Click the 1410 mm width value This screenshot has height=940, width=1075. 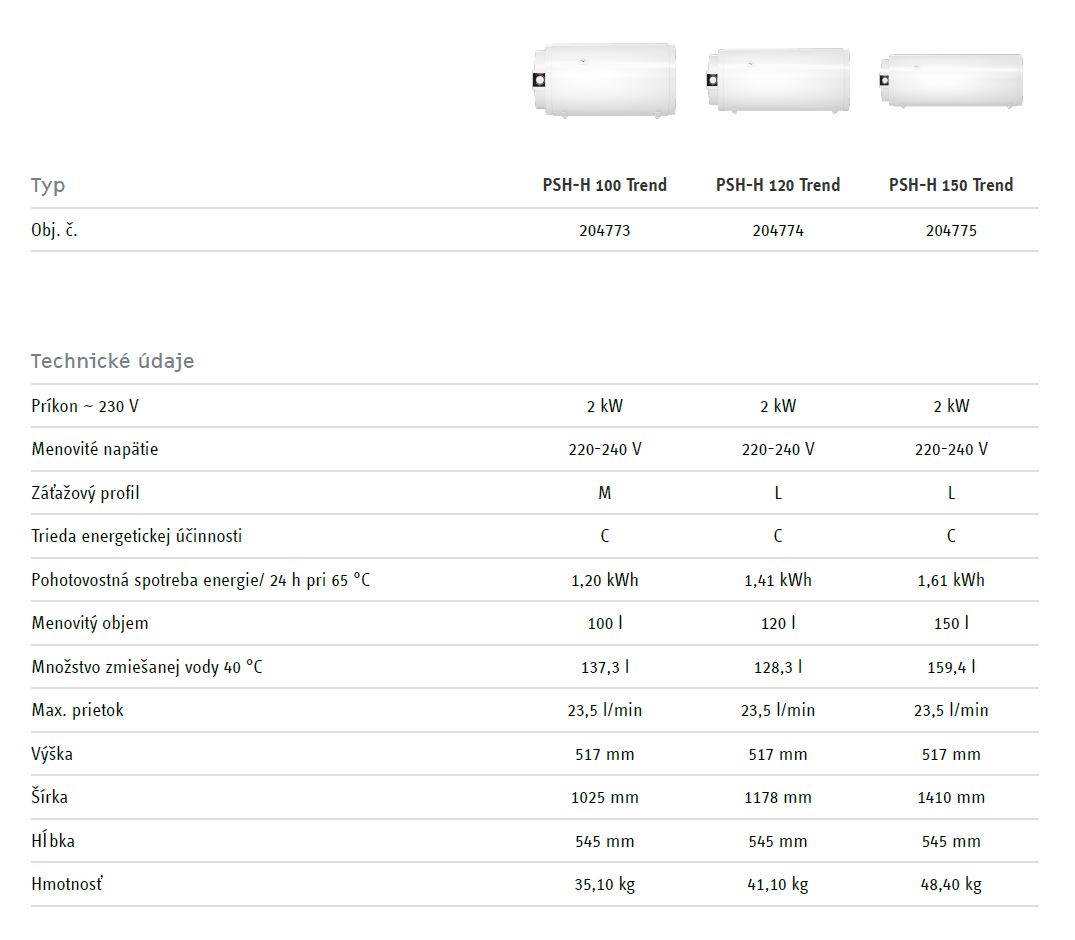click(950, 798)
